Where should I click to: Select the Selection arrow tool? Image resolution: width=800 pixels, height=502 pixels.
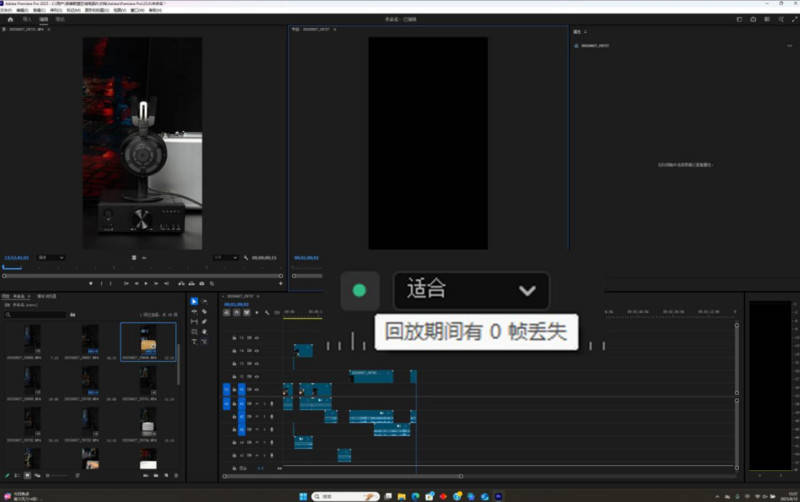(x=194, y=301)
